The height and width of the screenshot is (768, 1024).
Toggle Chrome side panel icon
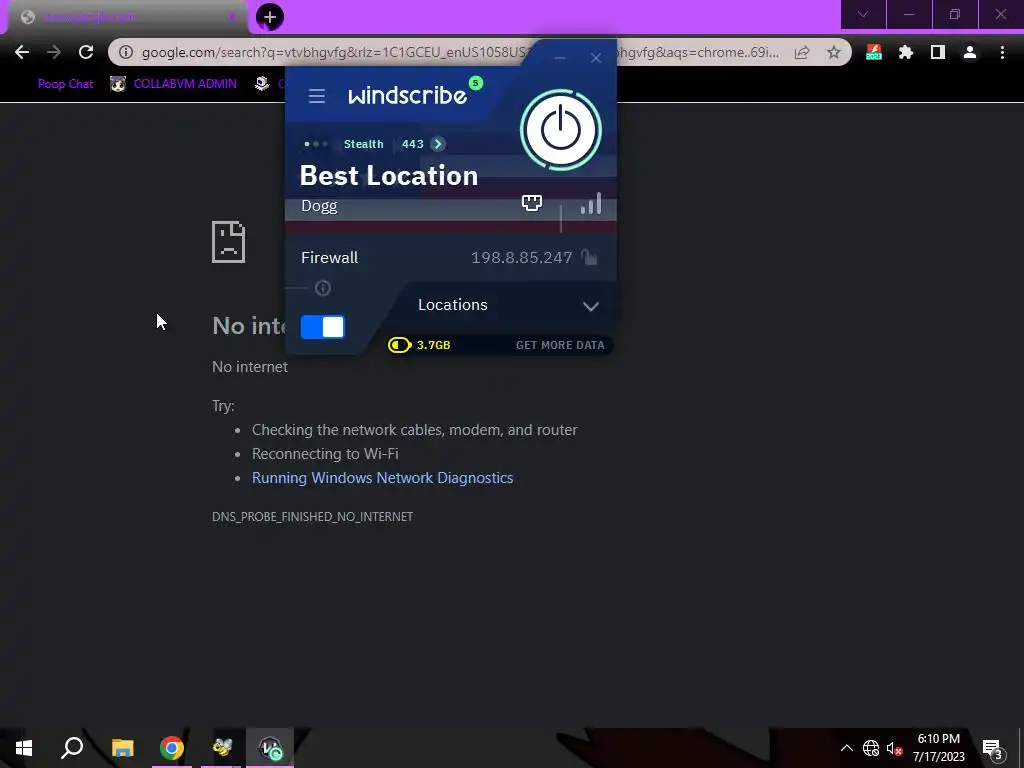point(938,52)
